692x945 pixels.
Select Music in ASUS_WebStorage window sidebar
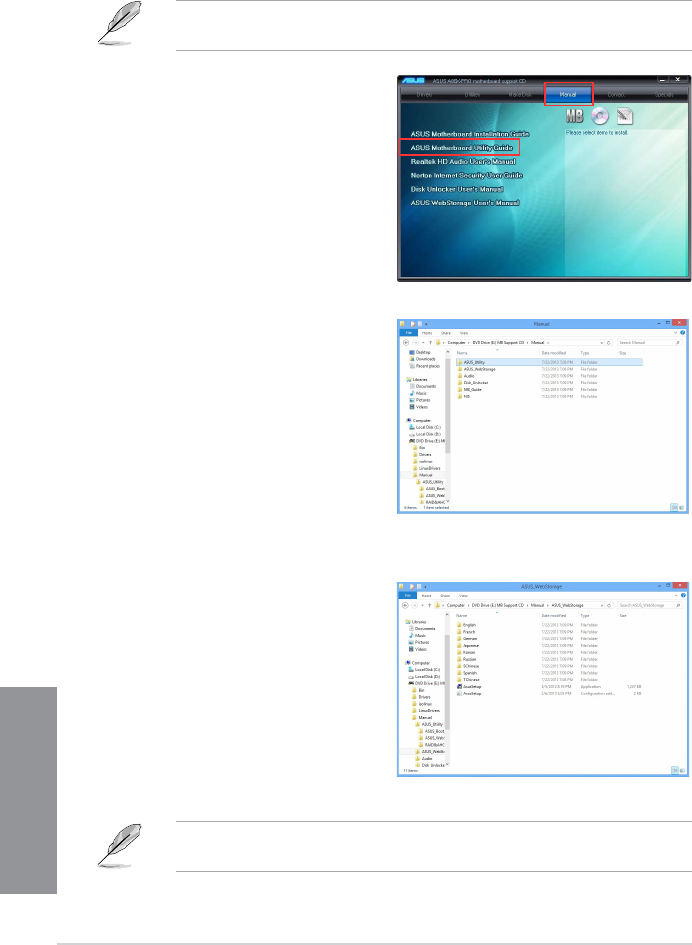(x=418, y=635)
